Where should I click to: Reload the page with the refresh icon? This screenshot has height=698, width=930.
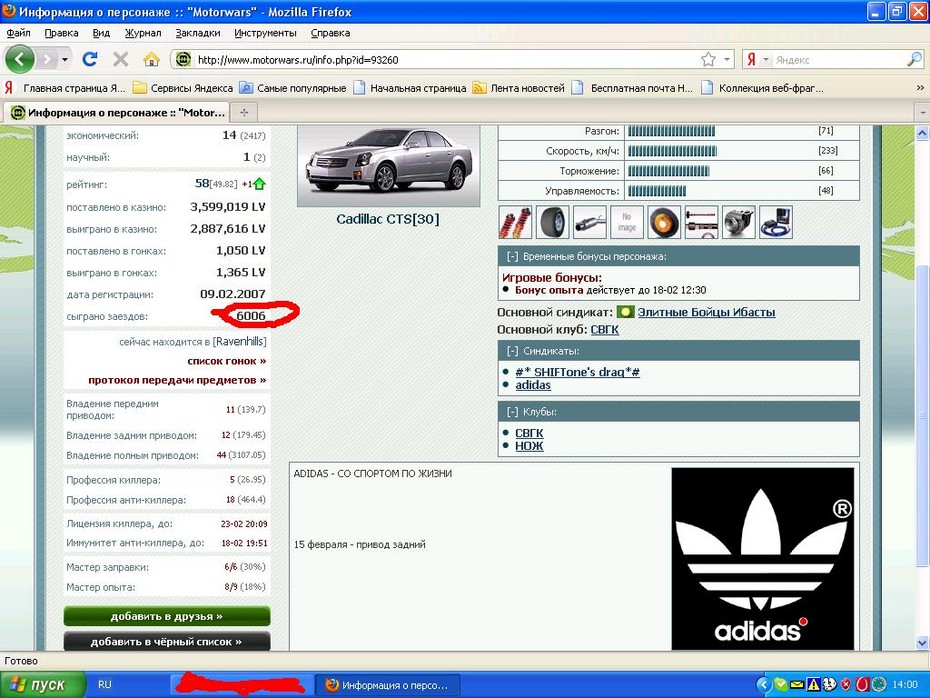point(90,59)
